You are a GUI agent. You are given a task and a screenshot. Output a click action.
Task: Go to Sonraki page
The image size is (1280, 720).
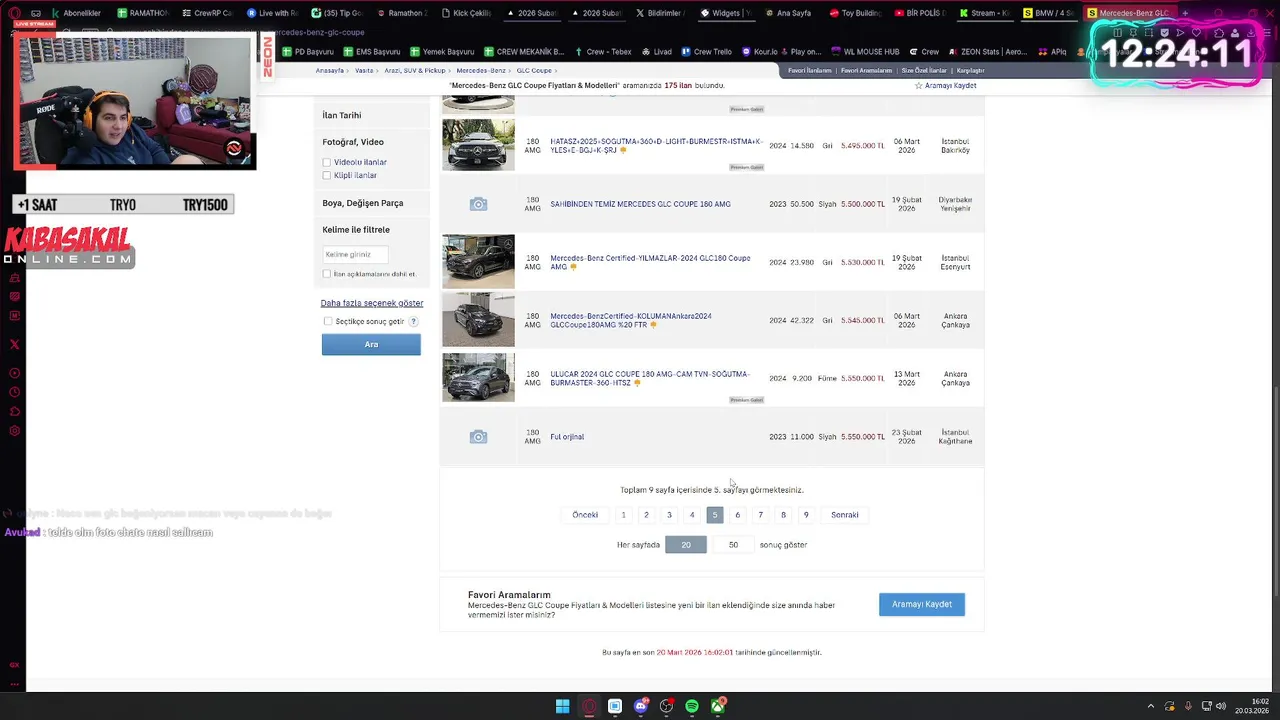845,515
